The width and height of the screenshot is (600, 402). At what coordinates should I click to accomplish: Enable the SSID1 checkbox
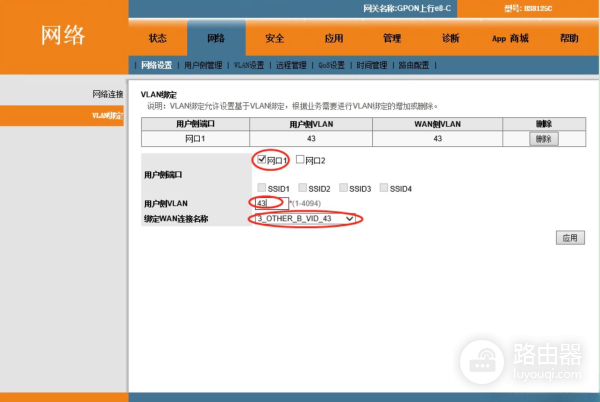pyautogui.click(x=263, y=188)
